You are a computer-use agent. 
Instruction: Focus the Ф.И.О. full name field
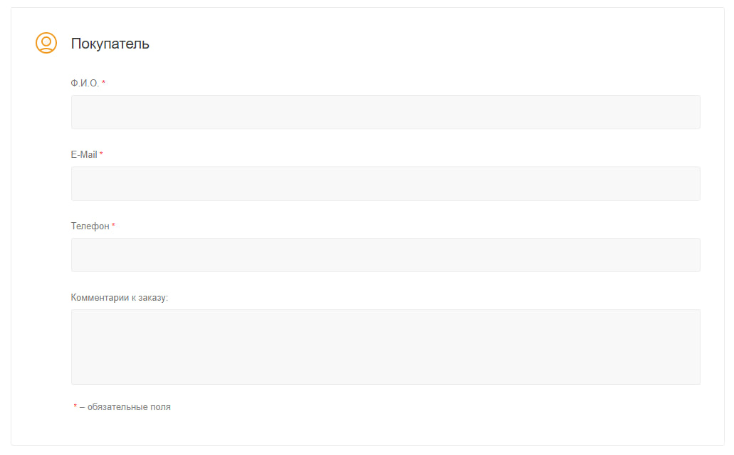pyautogui.click(x=385, y=112)
